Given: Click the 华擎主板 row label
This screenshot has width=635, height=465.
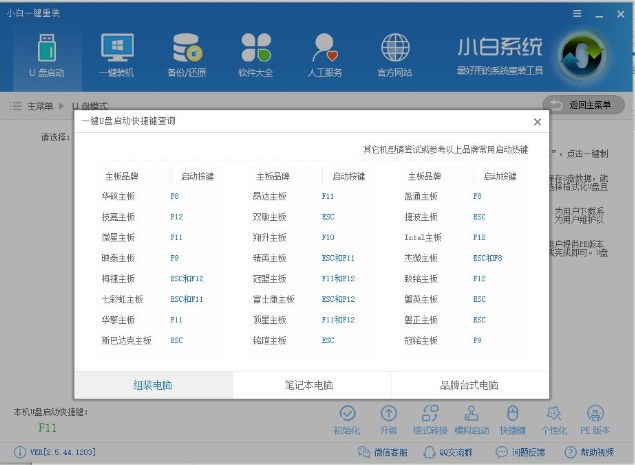Looking at the screenshot, I should click(x=118, y=320).
